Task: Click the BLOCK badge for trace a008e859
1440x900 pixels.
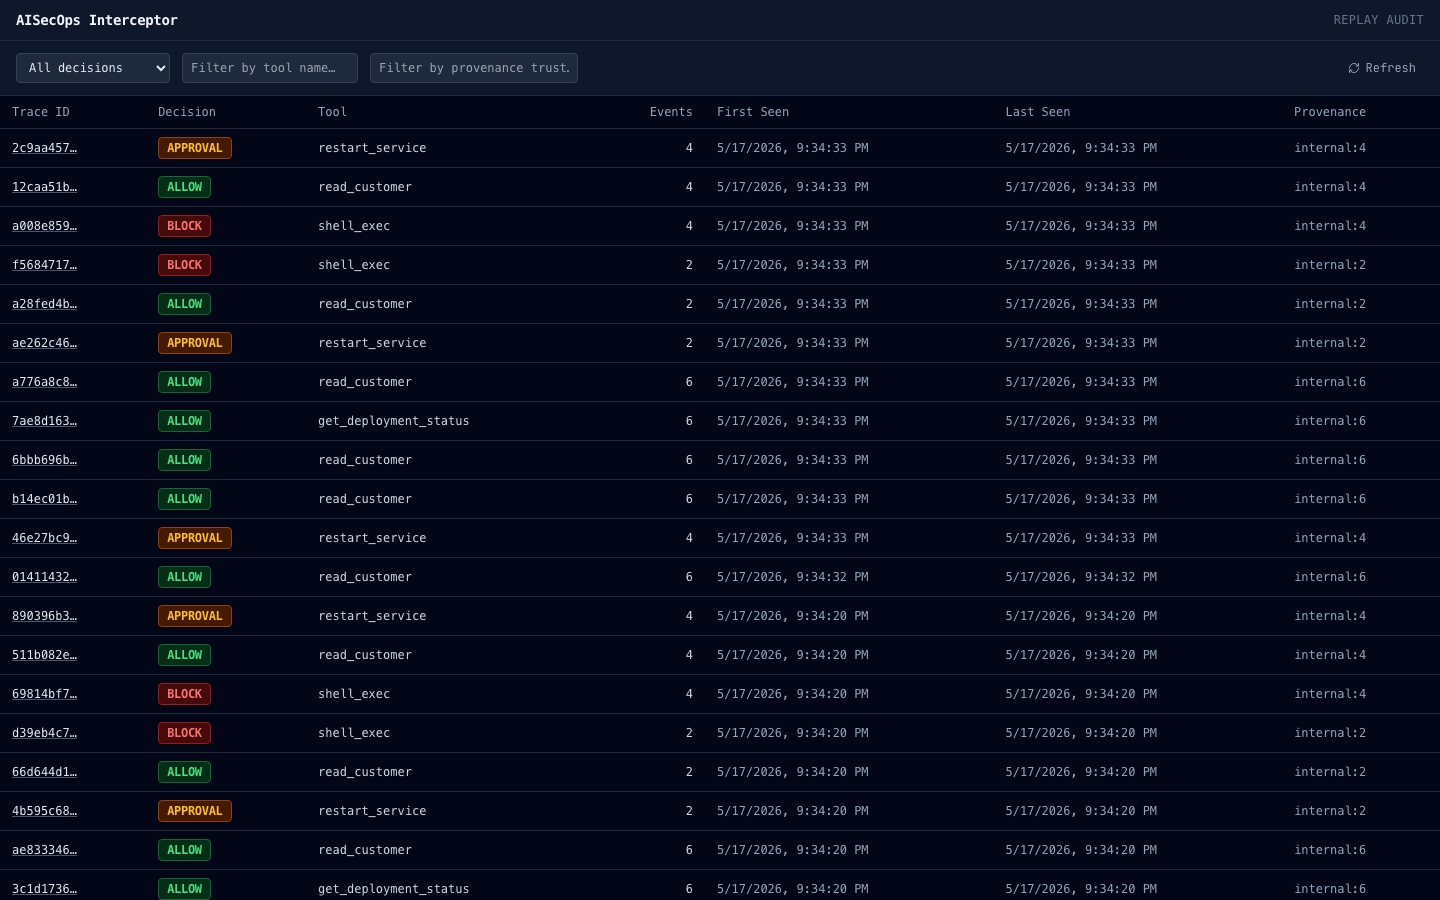Action: pyautogui.click(x=184, y=226)
